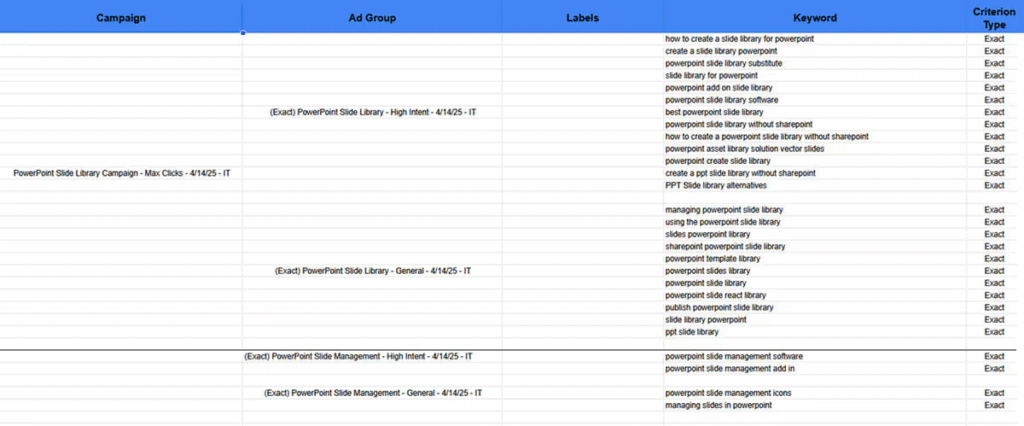Click the Criterion Type column header
The height and width of the screenshot is (426, 1024).
click(x=994, y=17)
